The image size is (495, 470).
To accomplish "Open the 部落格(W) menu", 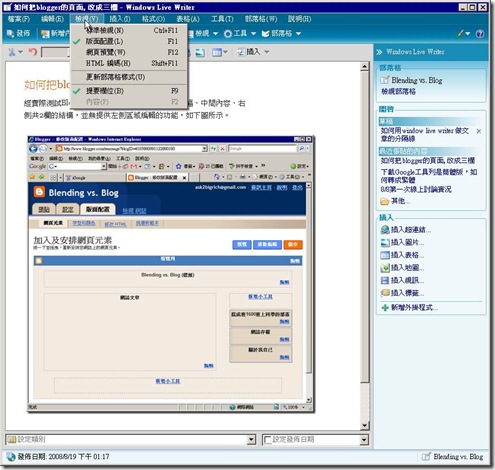I will click(261, 19).
